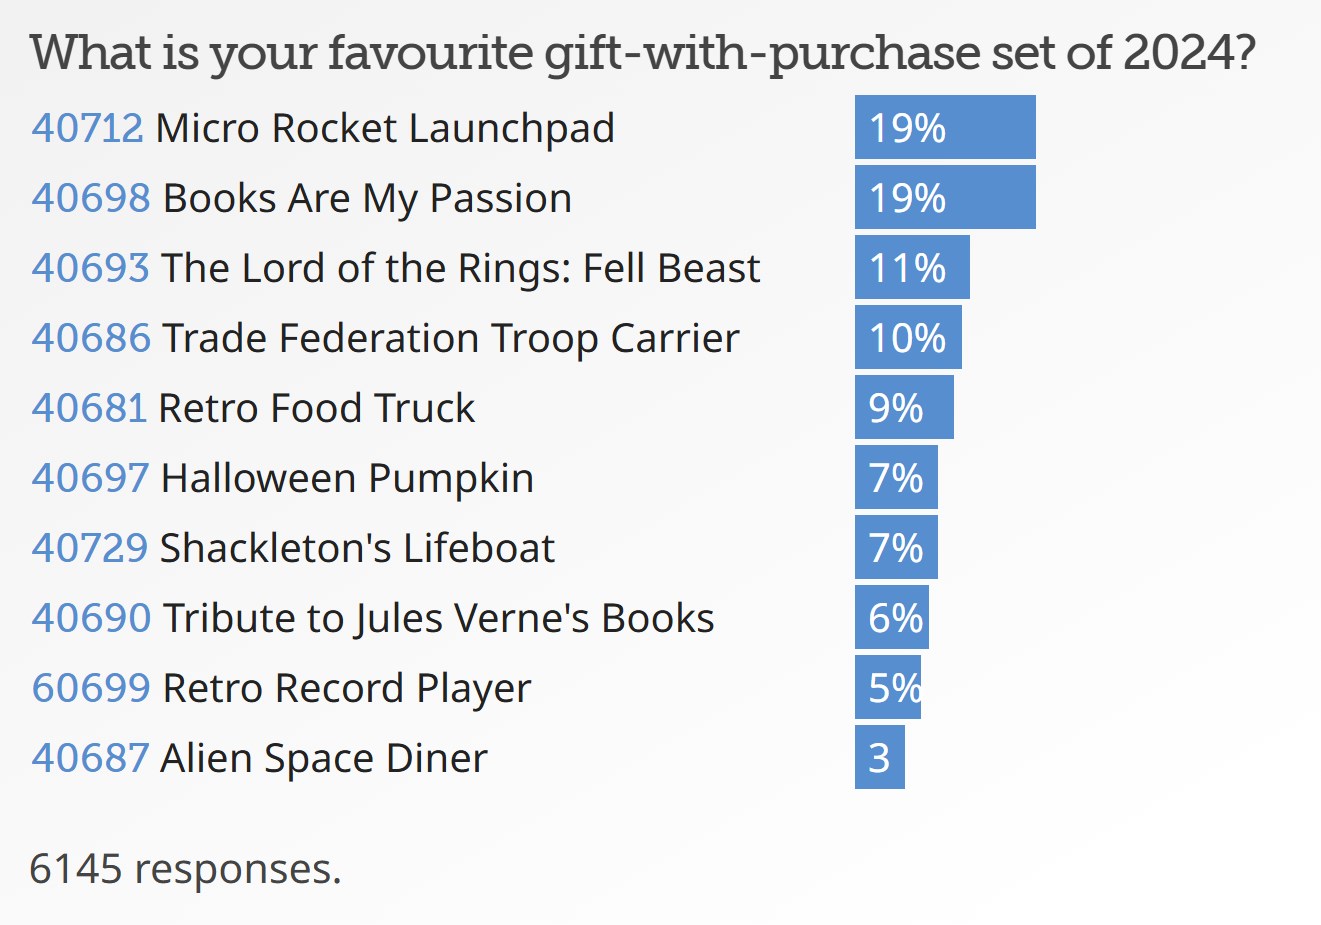
Task: Select the 7% Halloween Pumpkin result bar
Action: 896,478
